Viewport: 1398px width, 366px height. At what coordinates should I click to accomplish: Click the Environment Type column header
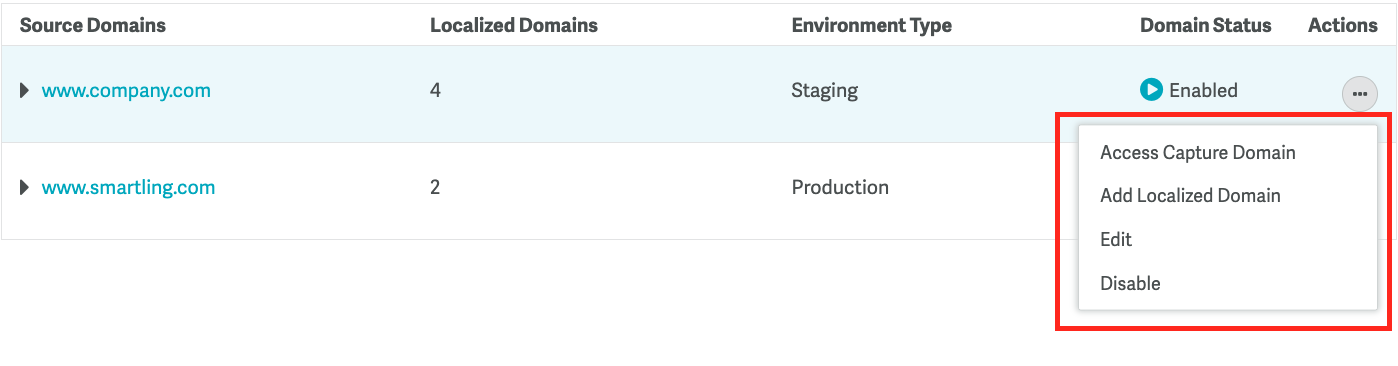point(872,25)
